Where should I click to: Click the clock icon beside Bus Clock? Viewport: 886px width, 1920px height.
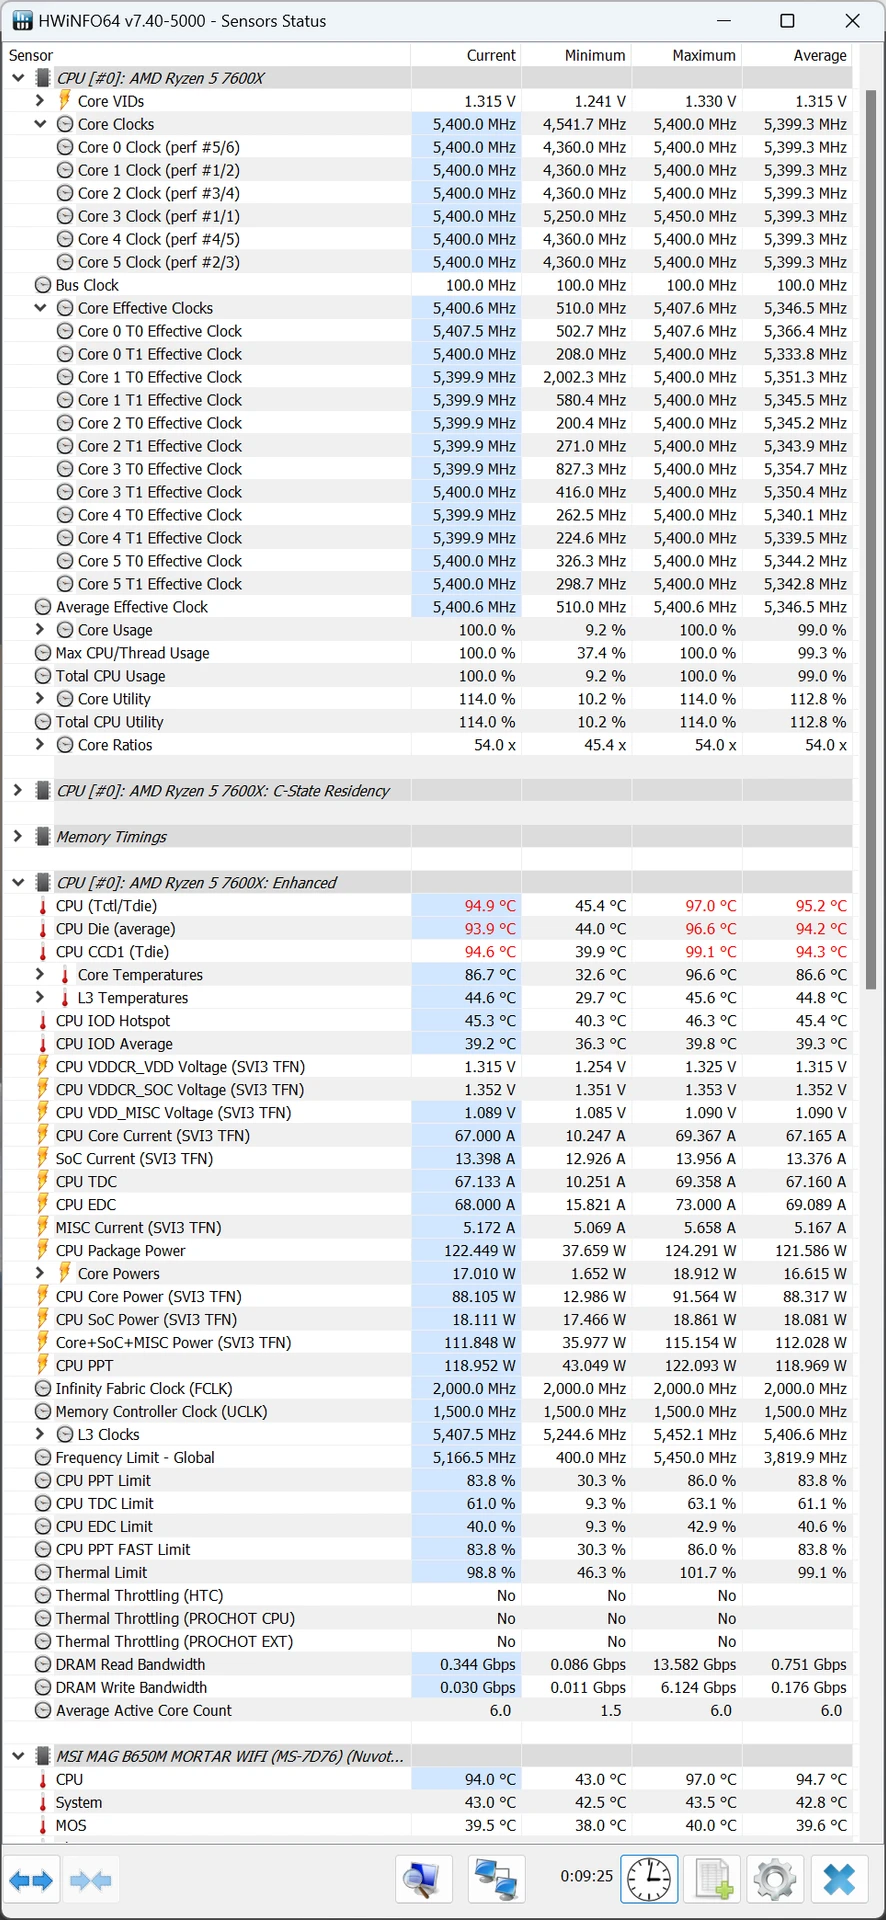(x=43, y=285)
